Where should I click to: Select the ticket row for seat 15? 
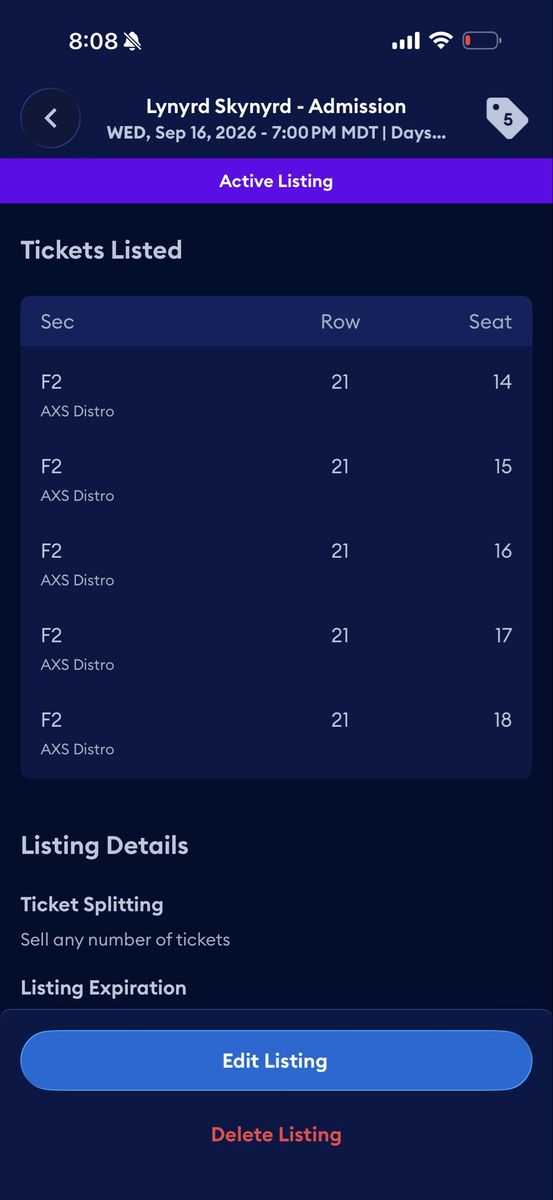click(276, 479)
